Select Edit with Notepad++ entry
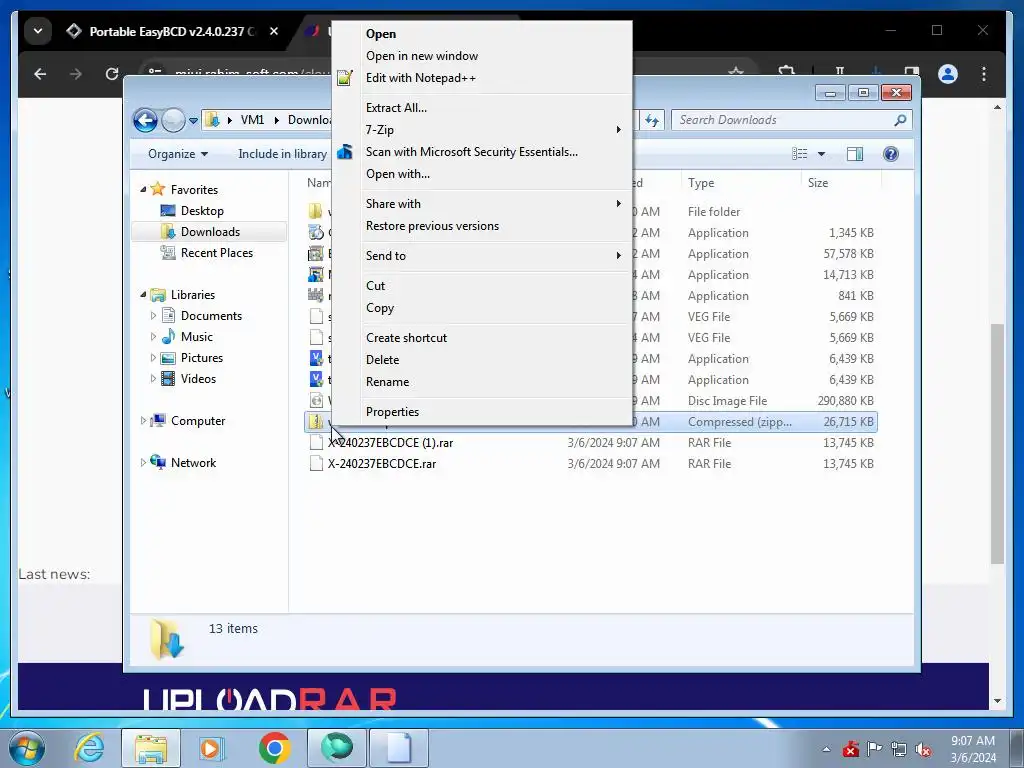This screenshot has height=768, width=1024. [x=421, y=78]
